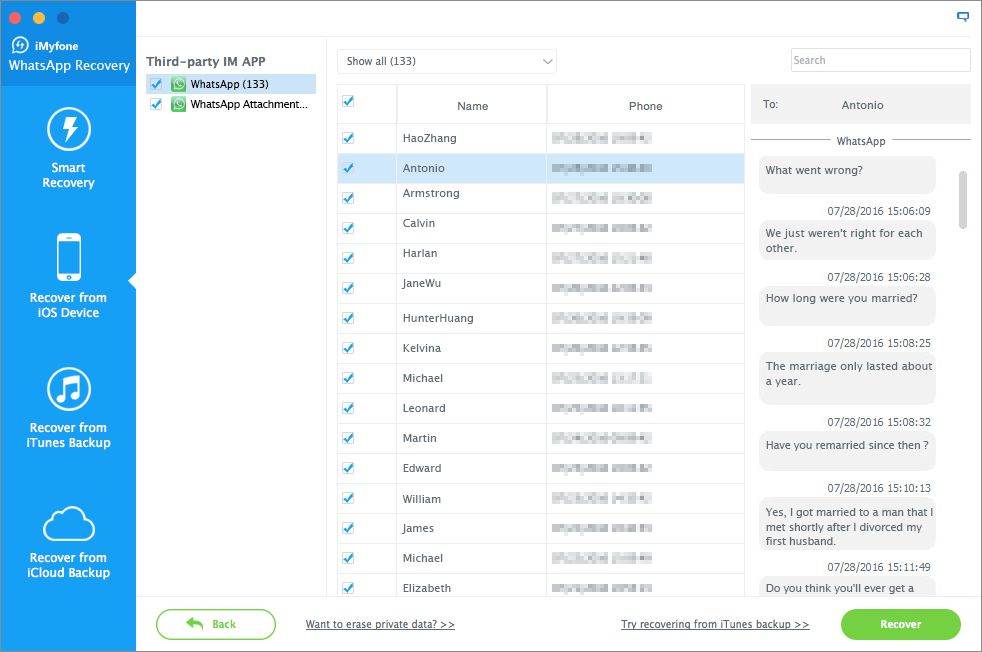Image resolution: width=982 pixels, height=652 pixels.
Task: Click timestamp 07/28/2016 15:06:09
Action: coord(879,211)
